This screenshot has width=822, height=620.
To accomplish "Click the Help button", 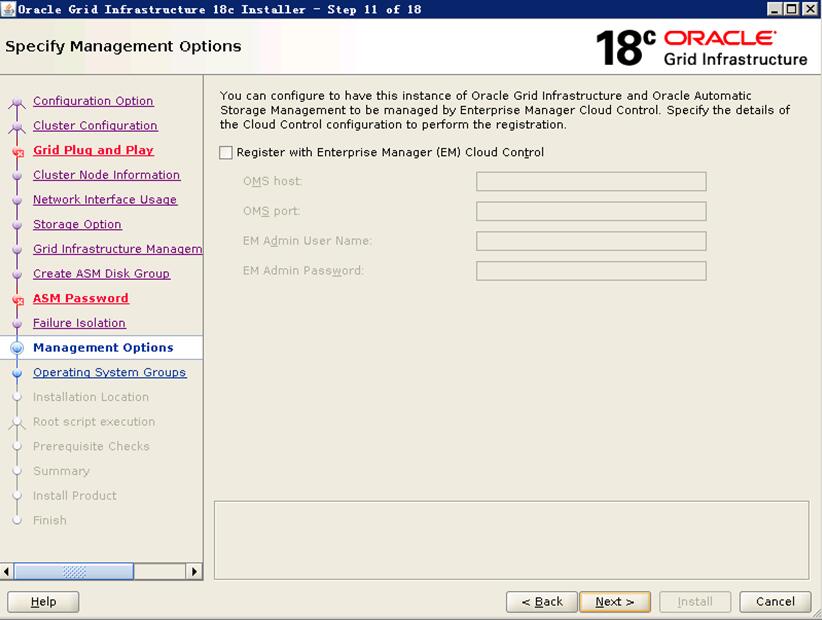I will tap(43, 602).
